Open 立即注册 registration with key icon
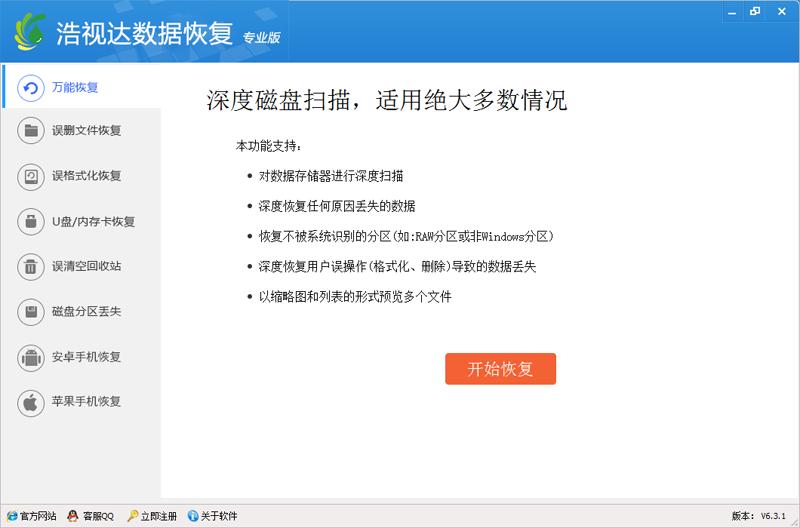 [152, 516]
